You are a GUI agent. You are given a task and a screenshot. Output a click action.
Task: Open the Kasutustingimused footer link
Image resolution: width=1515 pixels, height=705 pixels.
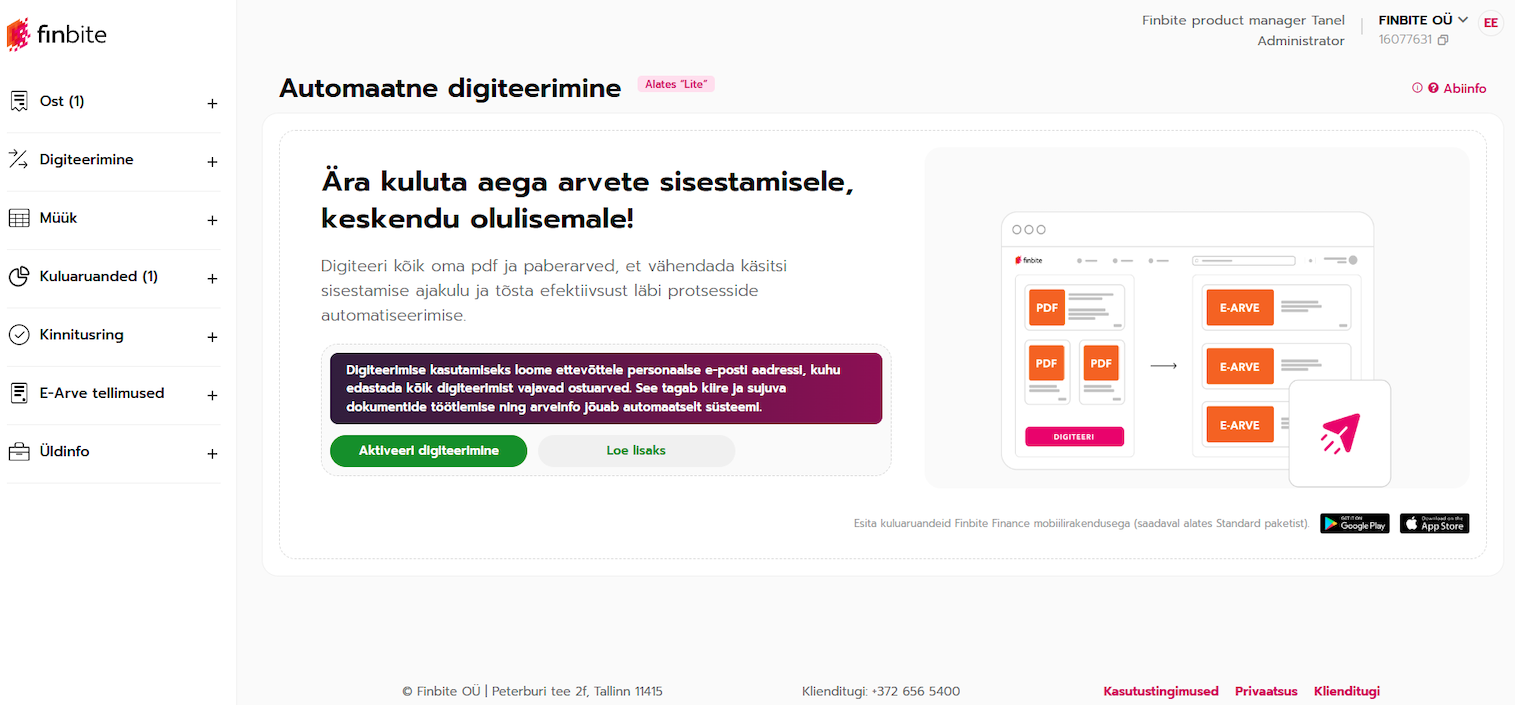(x=1160, y=691)
